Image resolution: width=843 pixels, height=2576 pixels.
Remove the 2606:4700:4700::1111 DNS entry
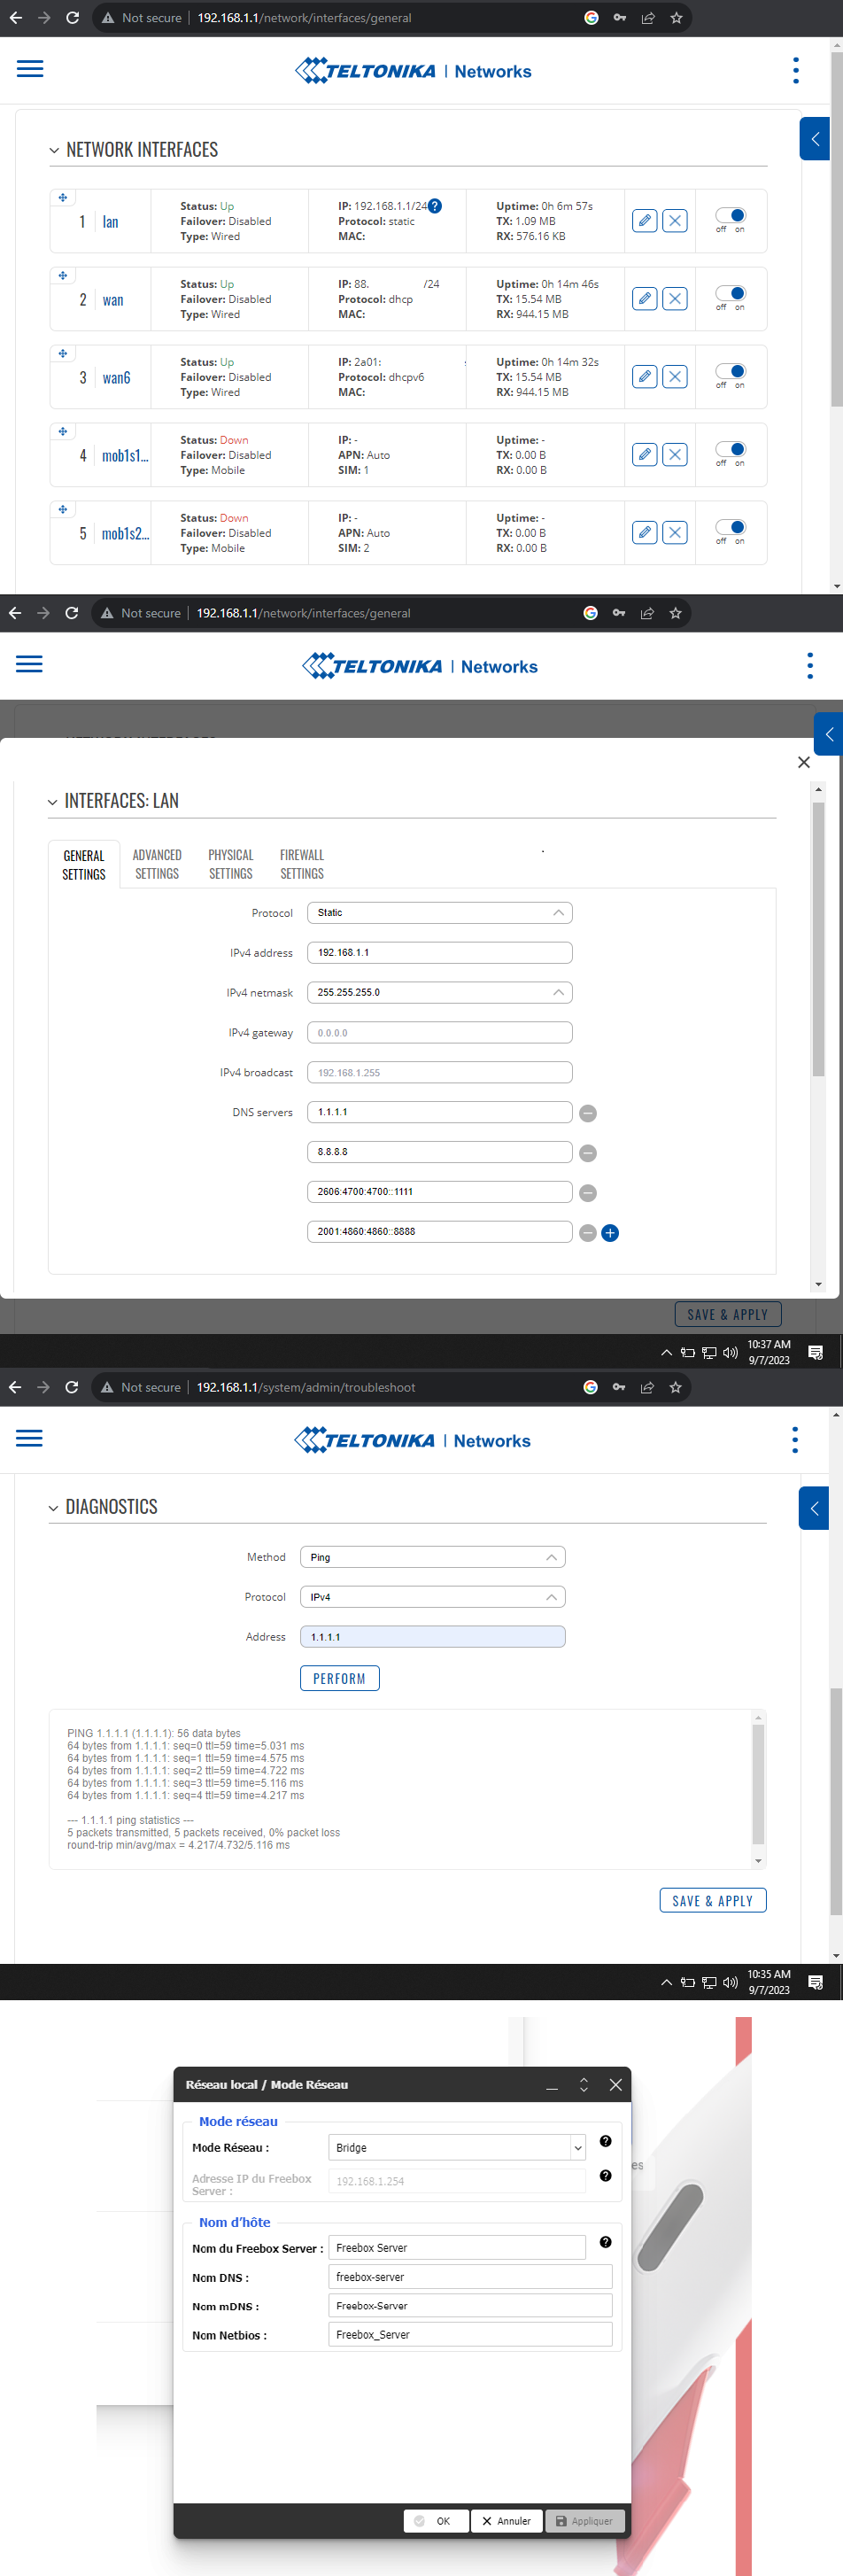click(588, 1193)
